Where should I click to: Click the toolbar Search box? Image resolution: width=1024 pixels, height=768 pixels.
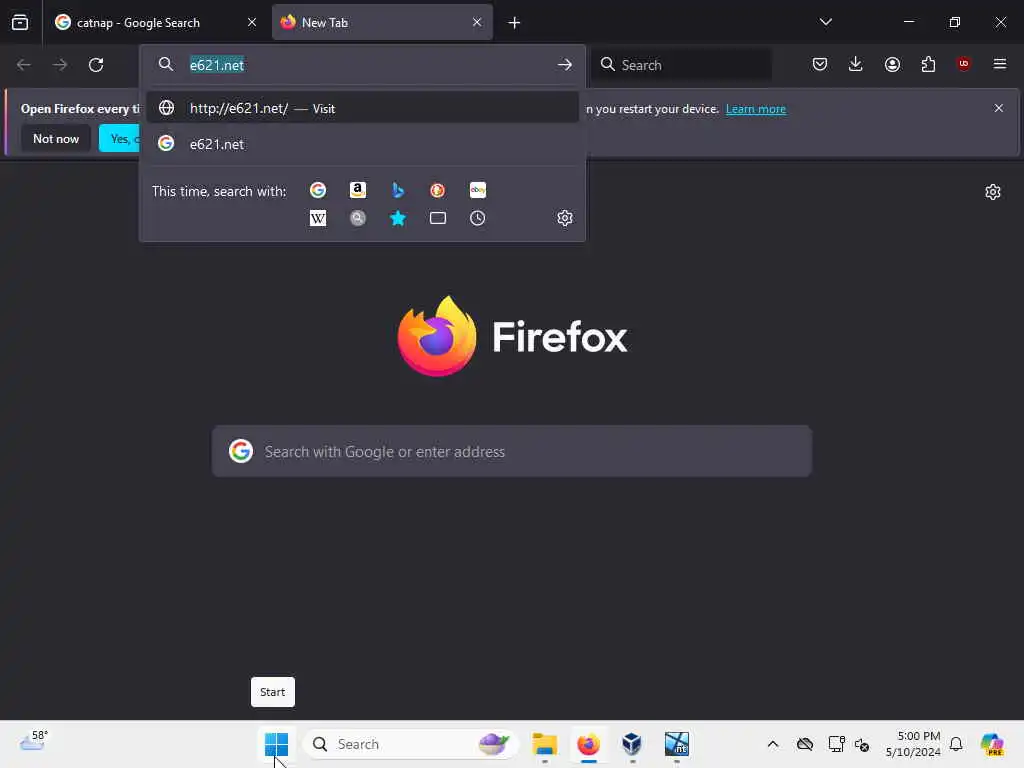click(x=681, y=65)
